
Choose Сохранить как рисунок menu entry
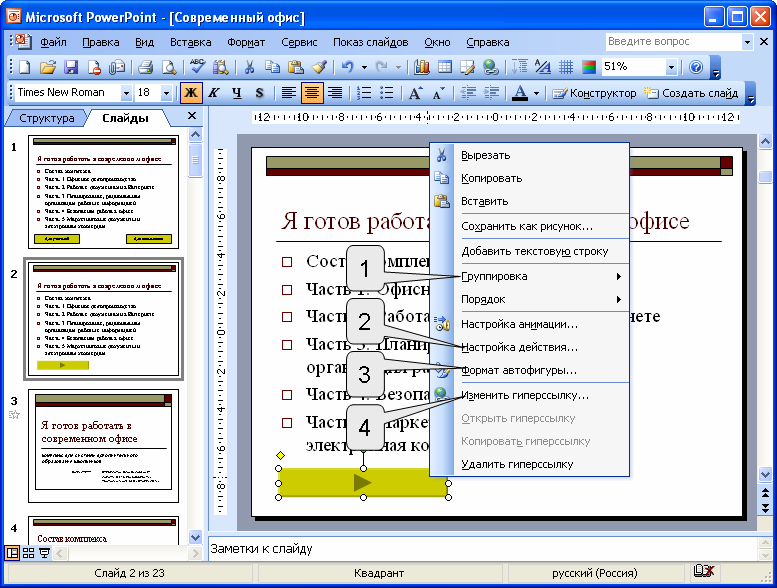(530, 226)
